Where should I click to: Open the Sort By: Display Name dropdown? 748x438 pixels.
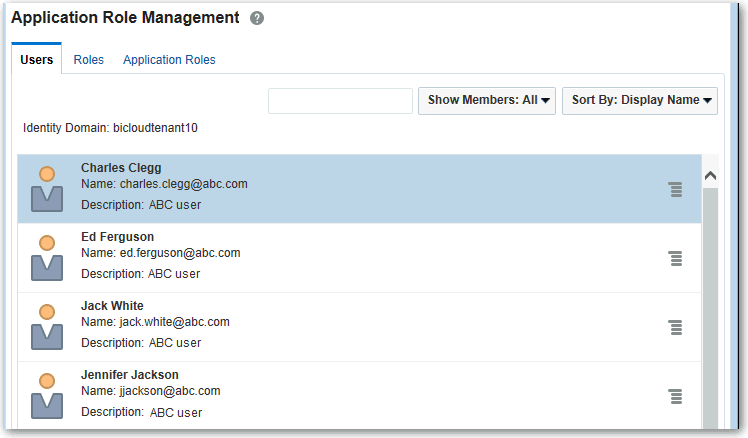[640, 101]
